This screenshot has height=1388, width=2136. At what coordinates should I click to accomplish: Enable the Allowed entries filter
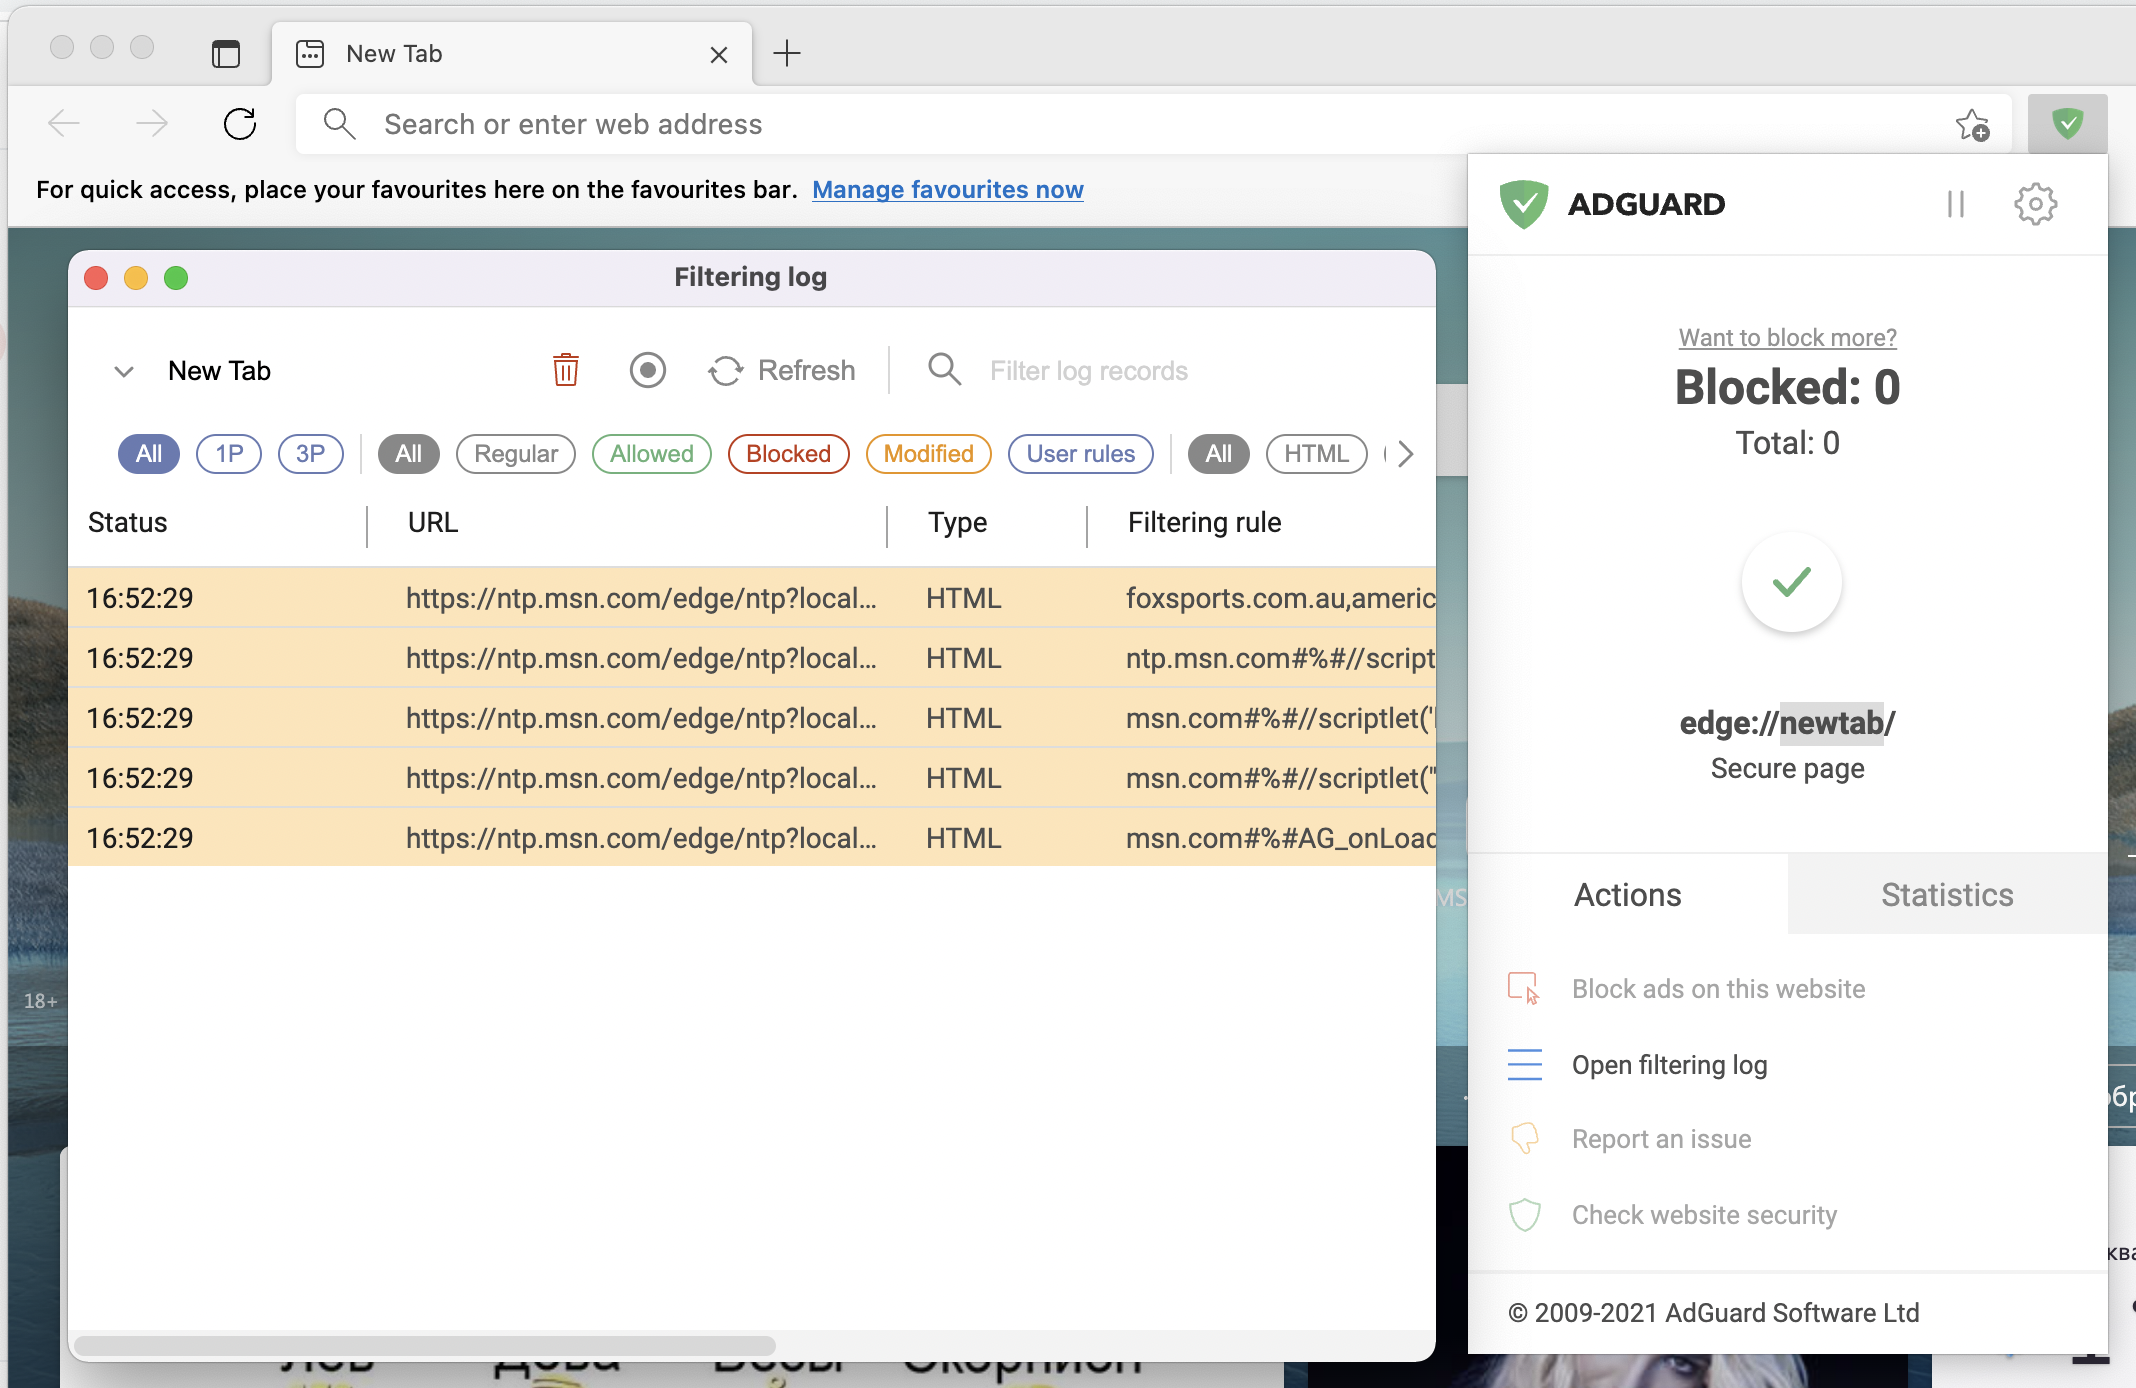pyautogui.click(x=651, y=453)
